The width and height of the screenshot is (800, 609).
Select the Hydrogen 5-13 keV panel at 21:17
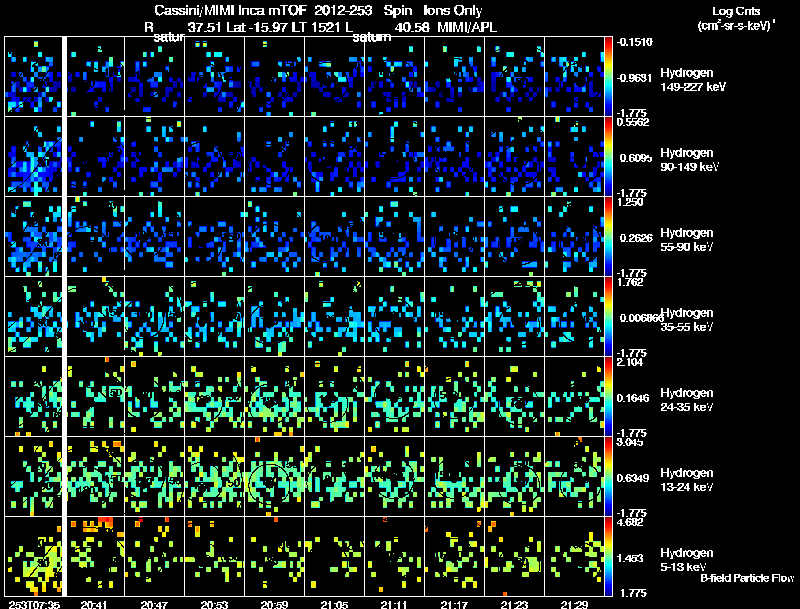click(455, 556)
